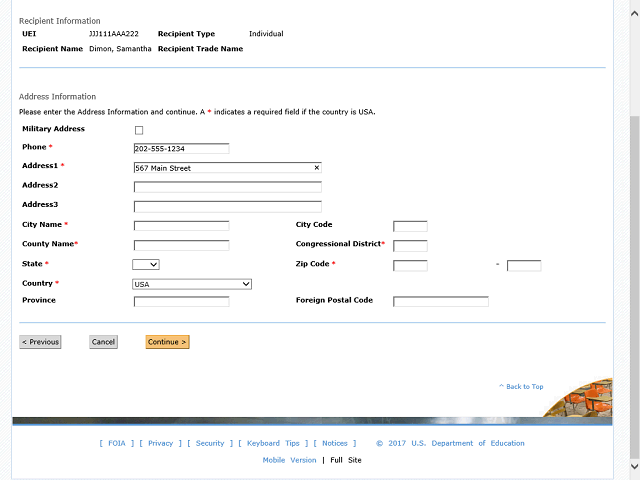Clear the Address1 field with X
Viewport: 640px width, 480px height.
317,167
